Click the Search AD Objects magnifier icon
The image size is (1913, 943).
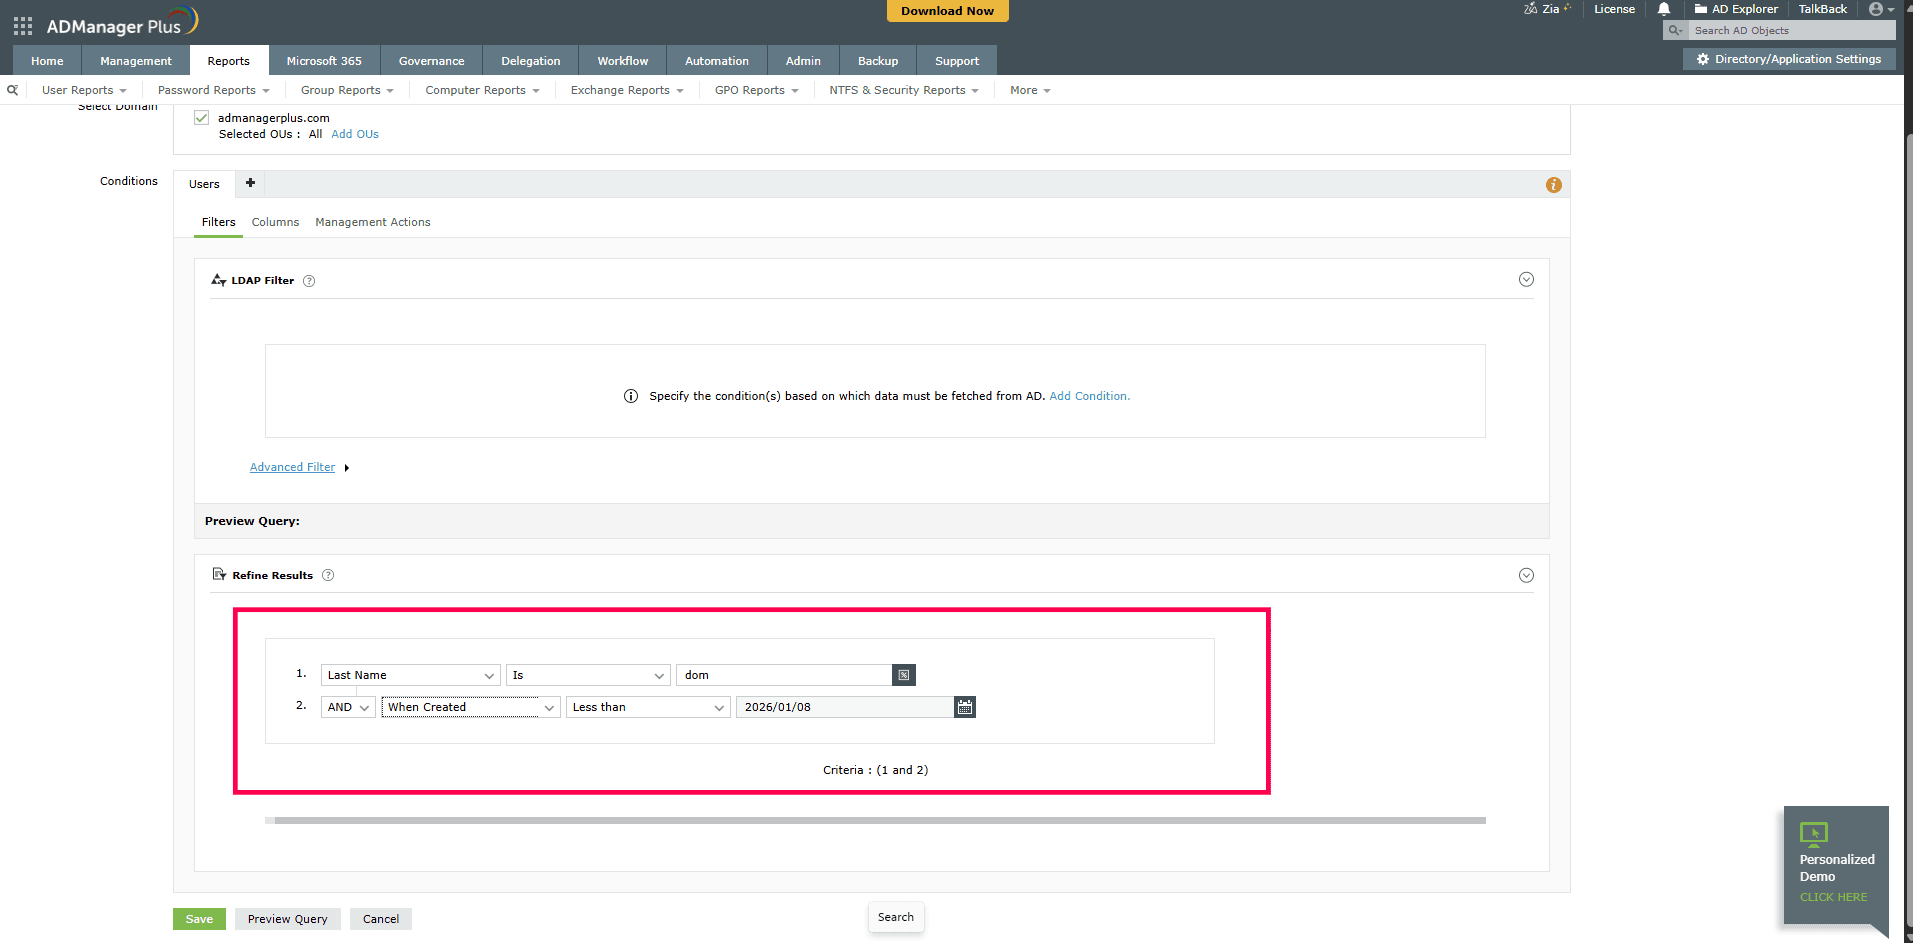[x=1675, y=31]
